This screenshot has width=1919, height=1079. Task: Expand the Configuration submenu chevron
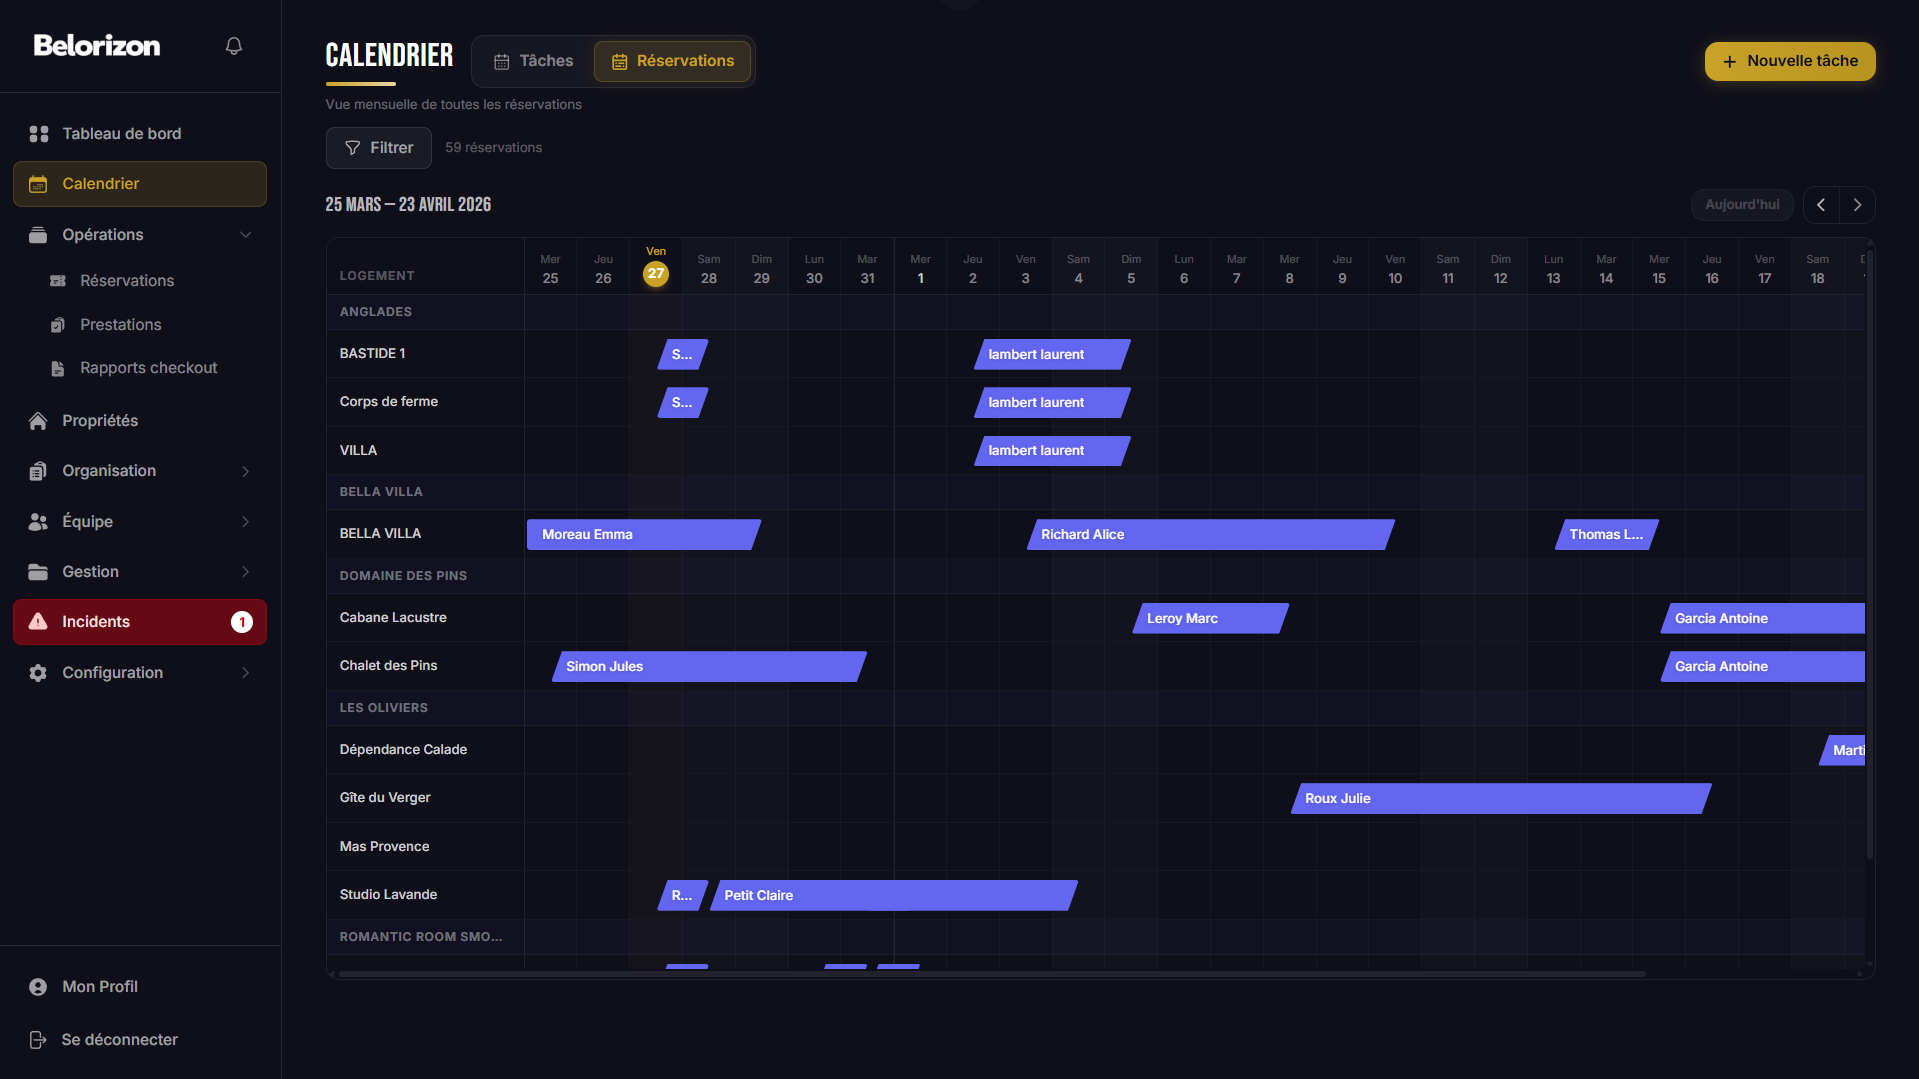[245, 673]
